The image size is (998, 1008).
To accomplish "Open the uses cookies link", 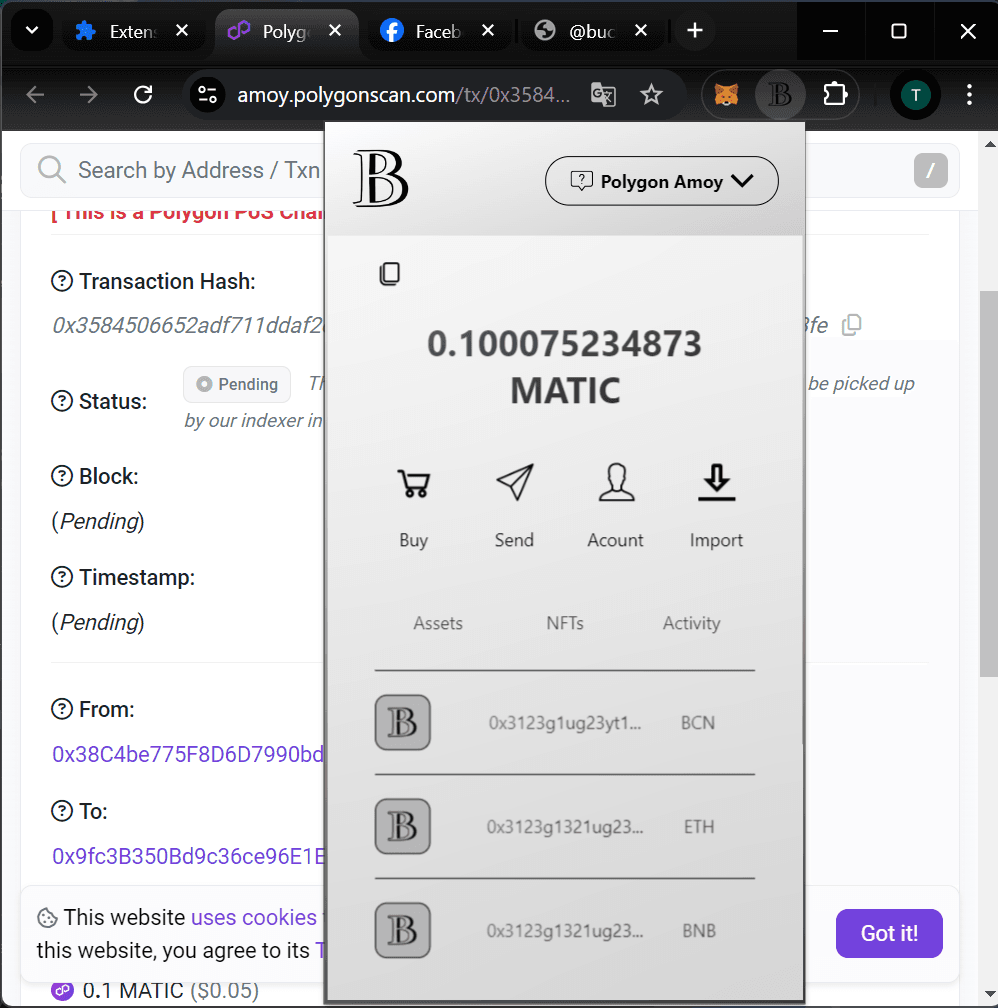I will (x=254, y=917).
